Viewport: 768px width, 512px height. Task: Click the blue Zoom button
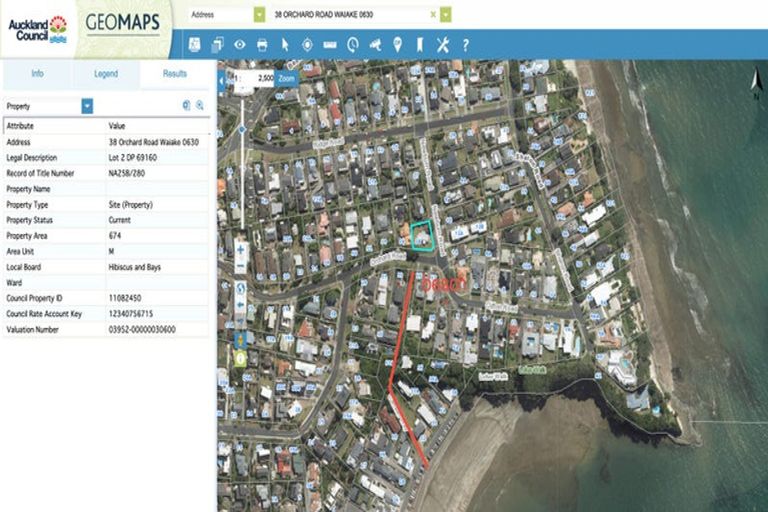(x=286, y=78)
